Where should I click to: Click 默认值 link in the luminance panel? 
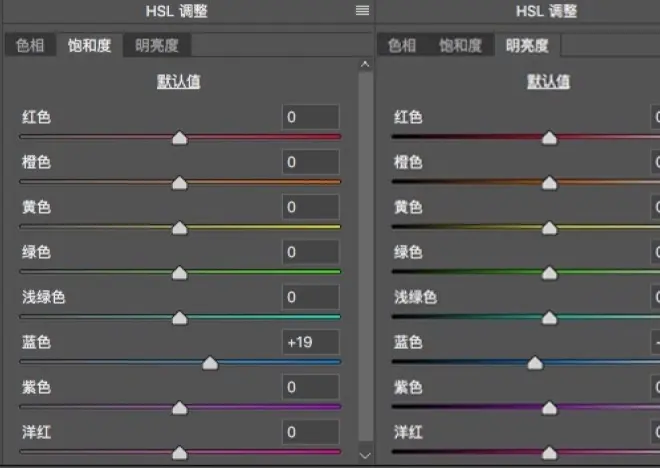tap(548, 81)
